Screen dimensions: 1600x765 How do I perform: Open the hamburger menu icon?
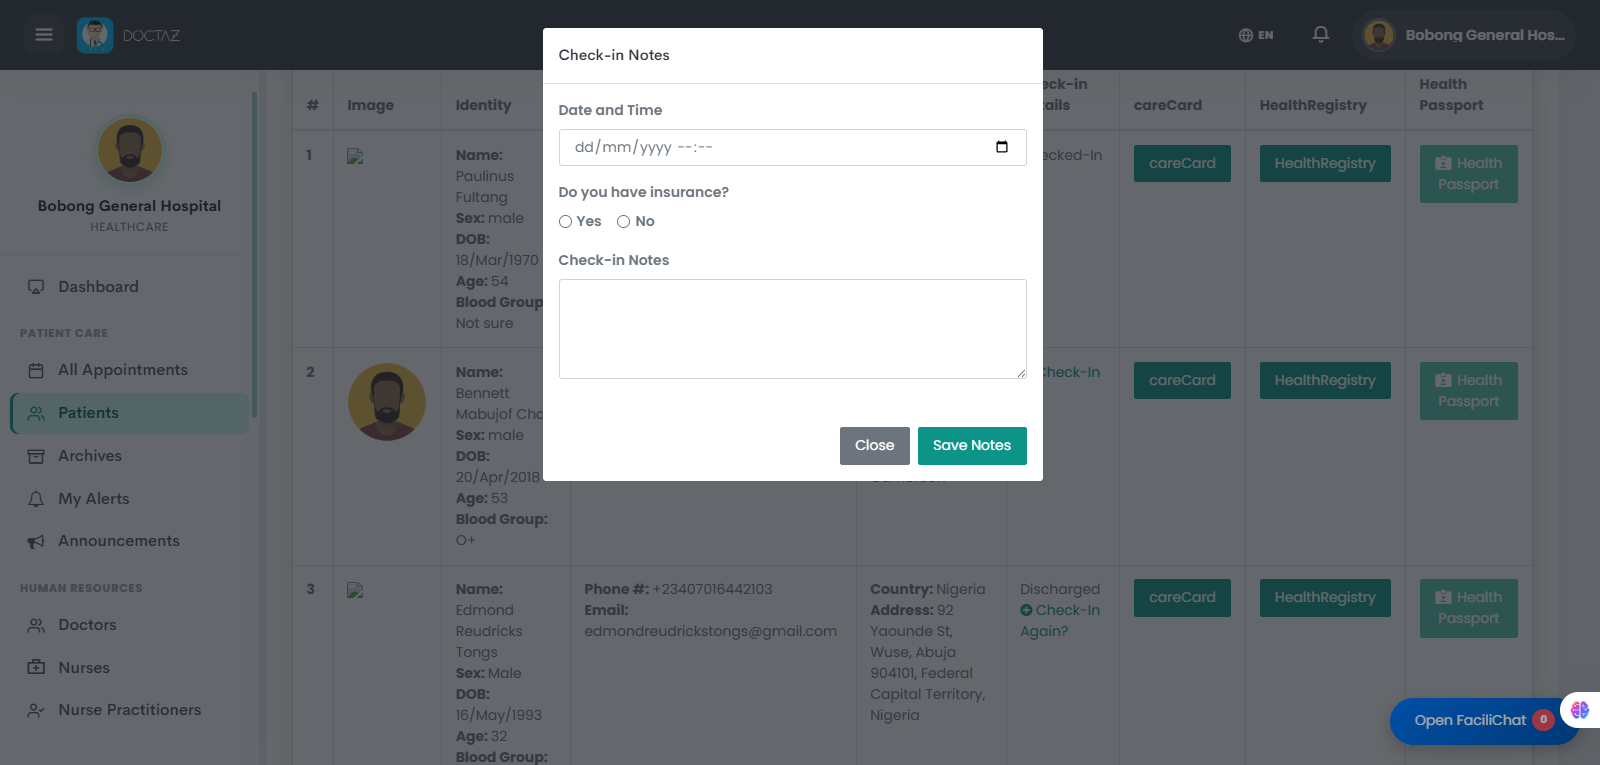pos(44,35)
